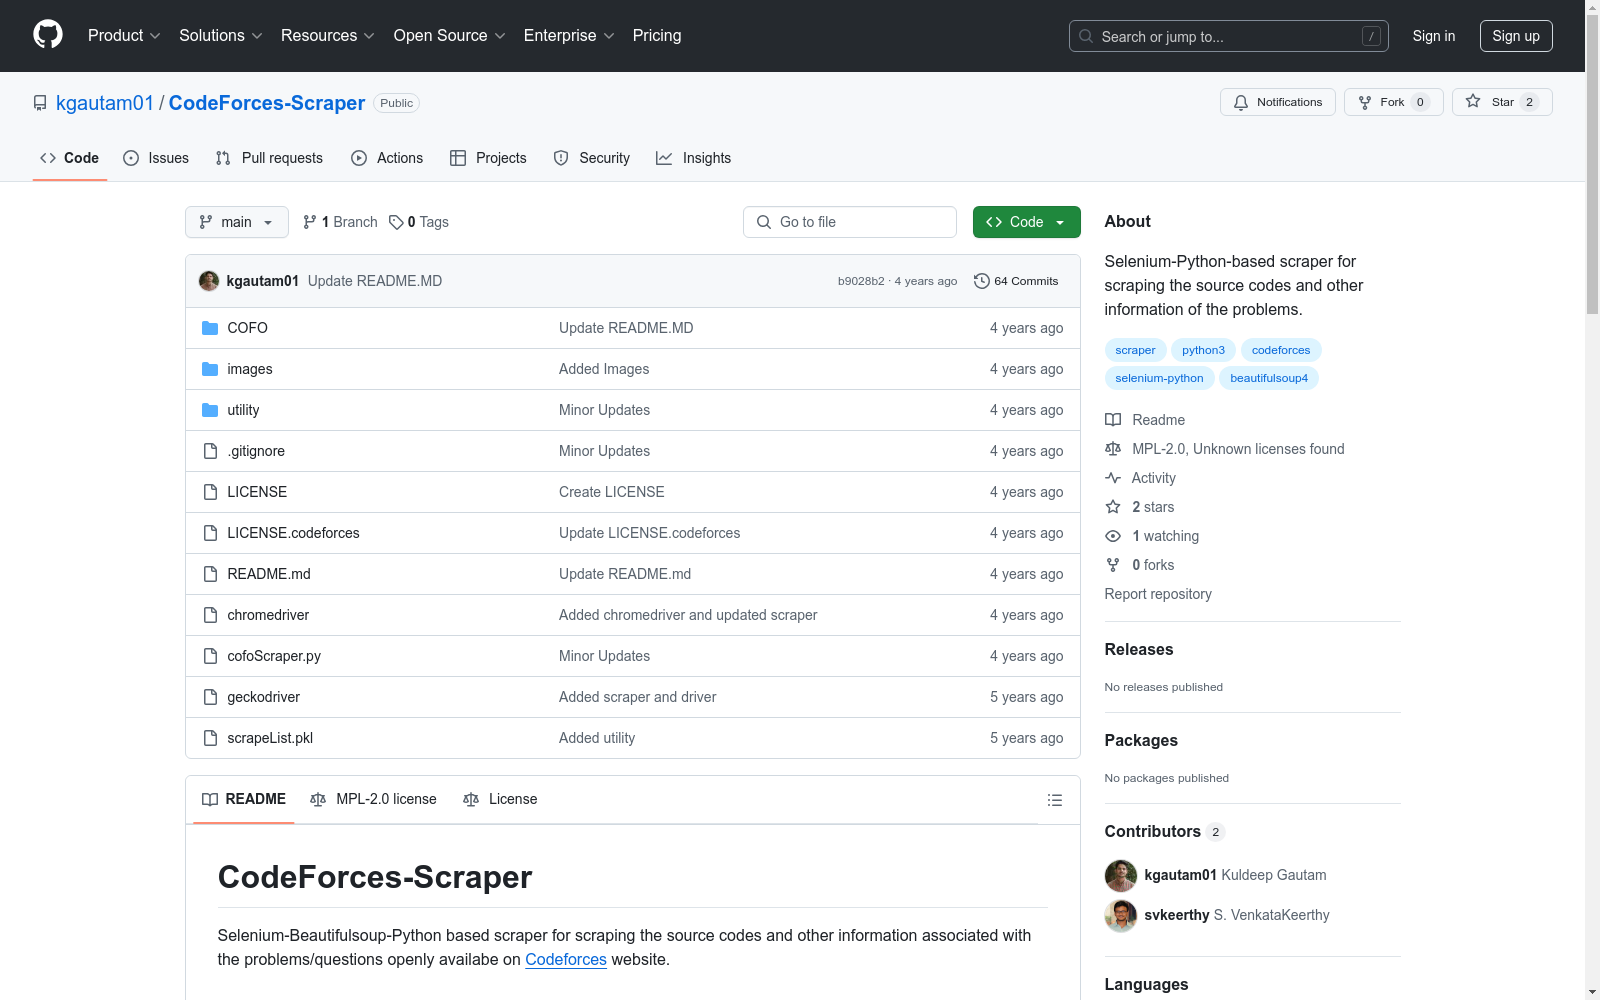Click the fork icon in Fork button

coord(1365,102)
